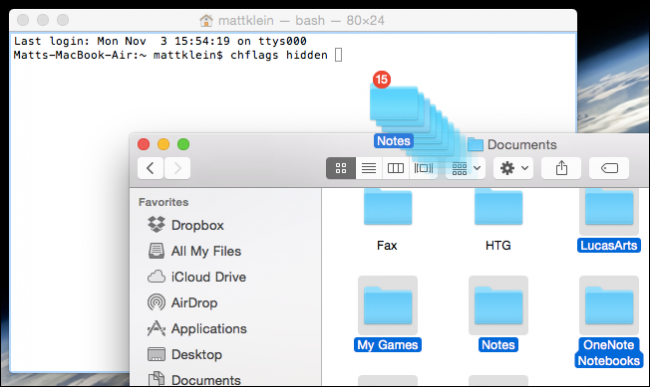Screen dimensions: 650x387
Task: Click the Terminal home icon in title bar
Action: coord(206,20)
